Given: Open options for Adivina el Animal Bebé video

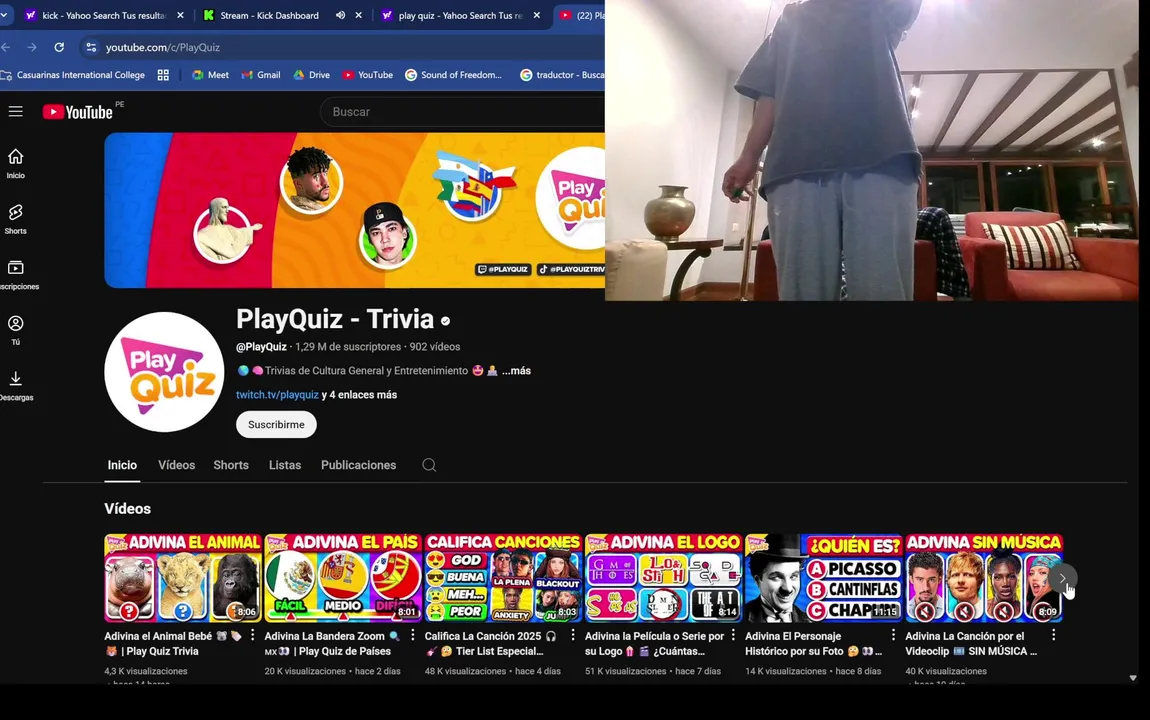Looking at the screenshot, I should pyautogui.click(x=252, y=635).
